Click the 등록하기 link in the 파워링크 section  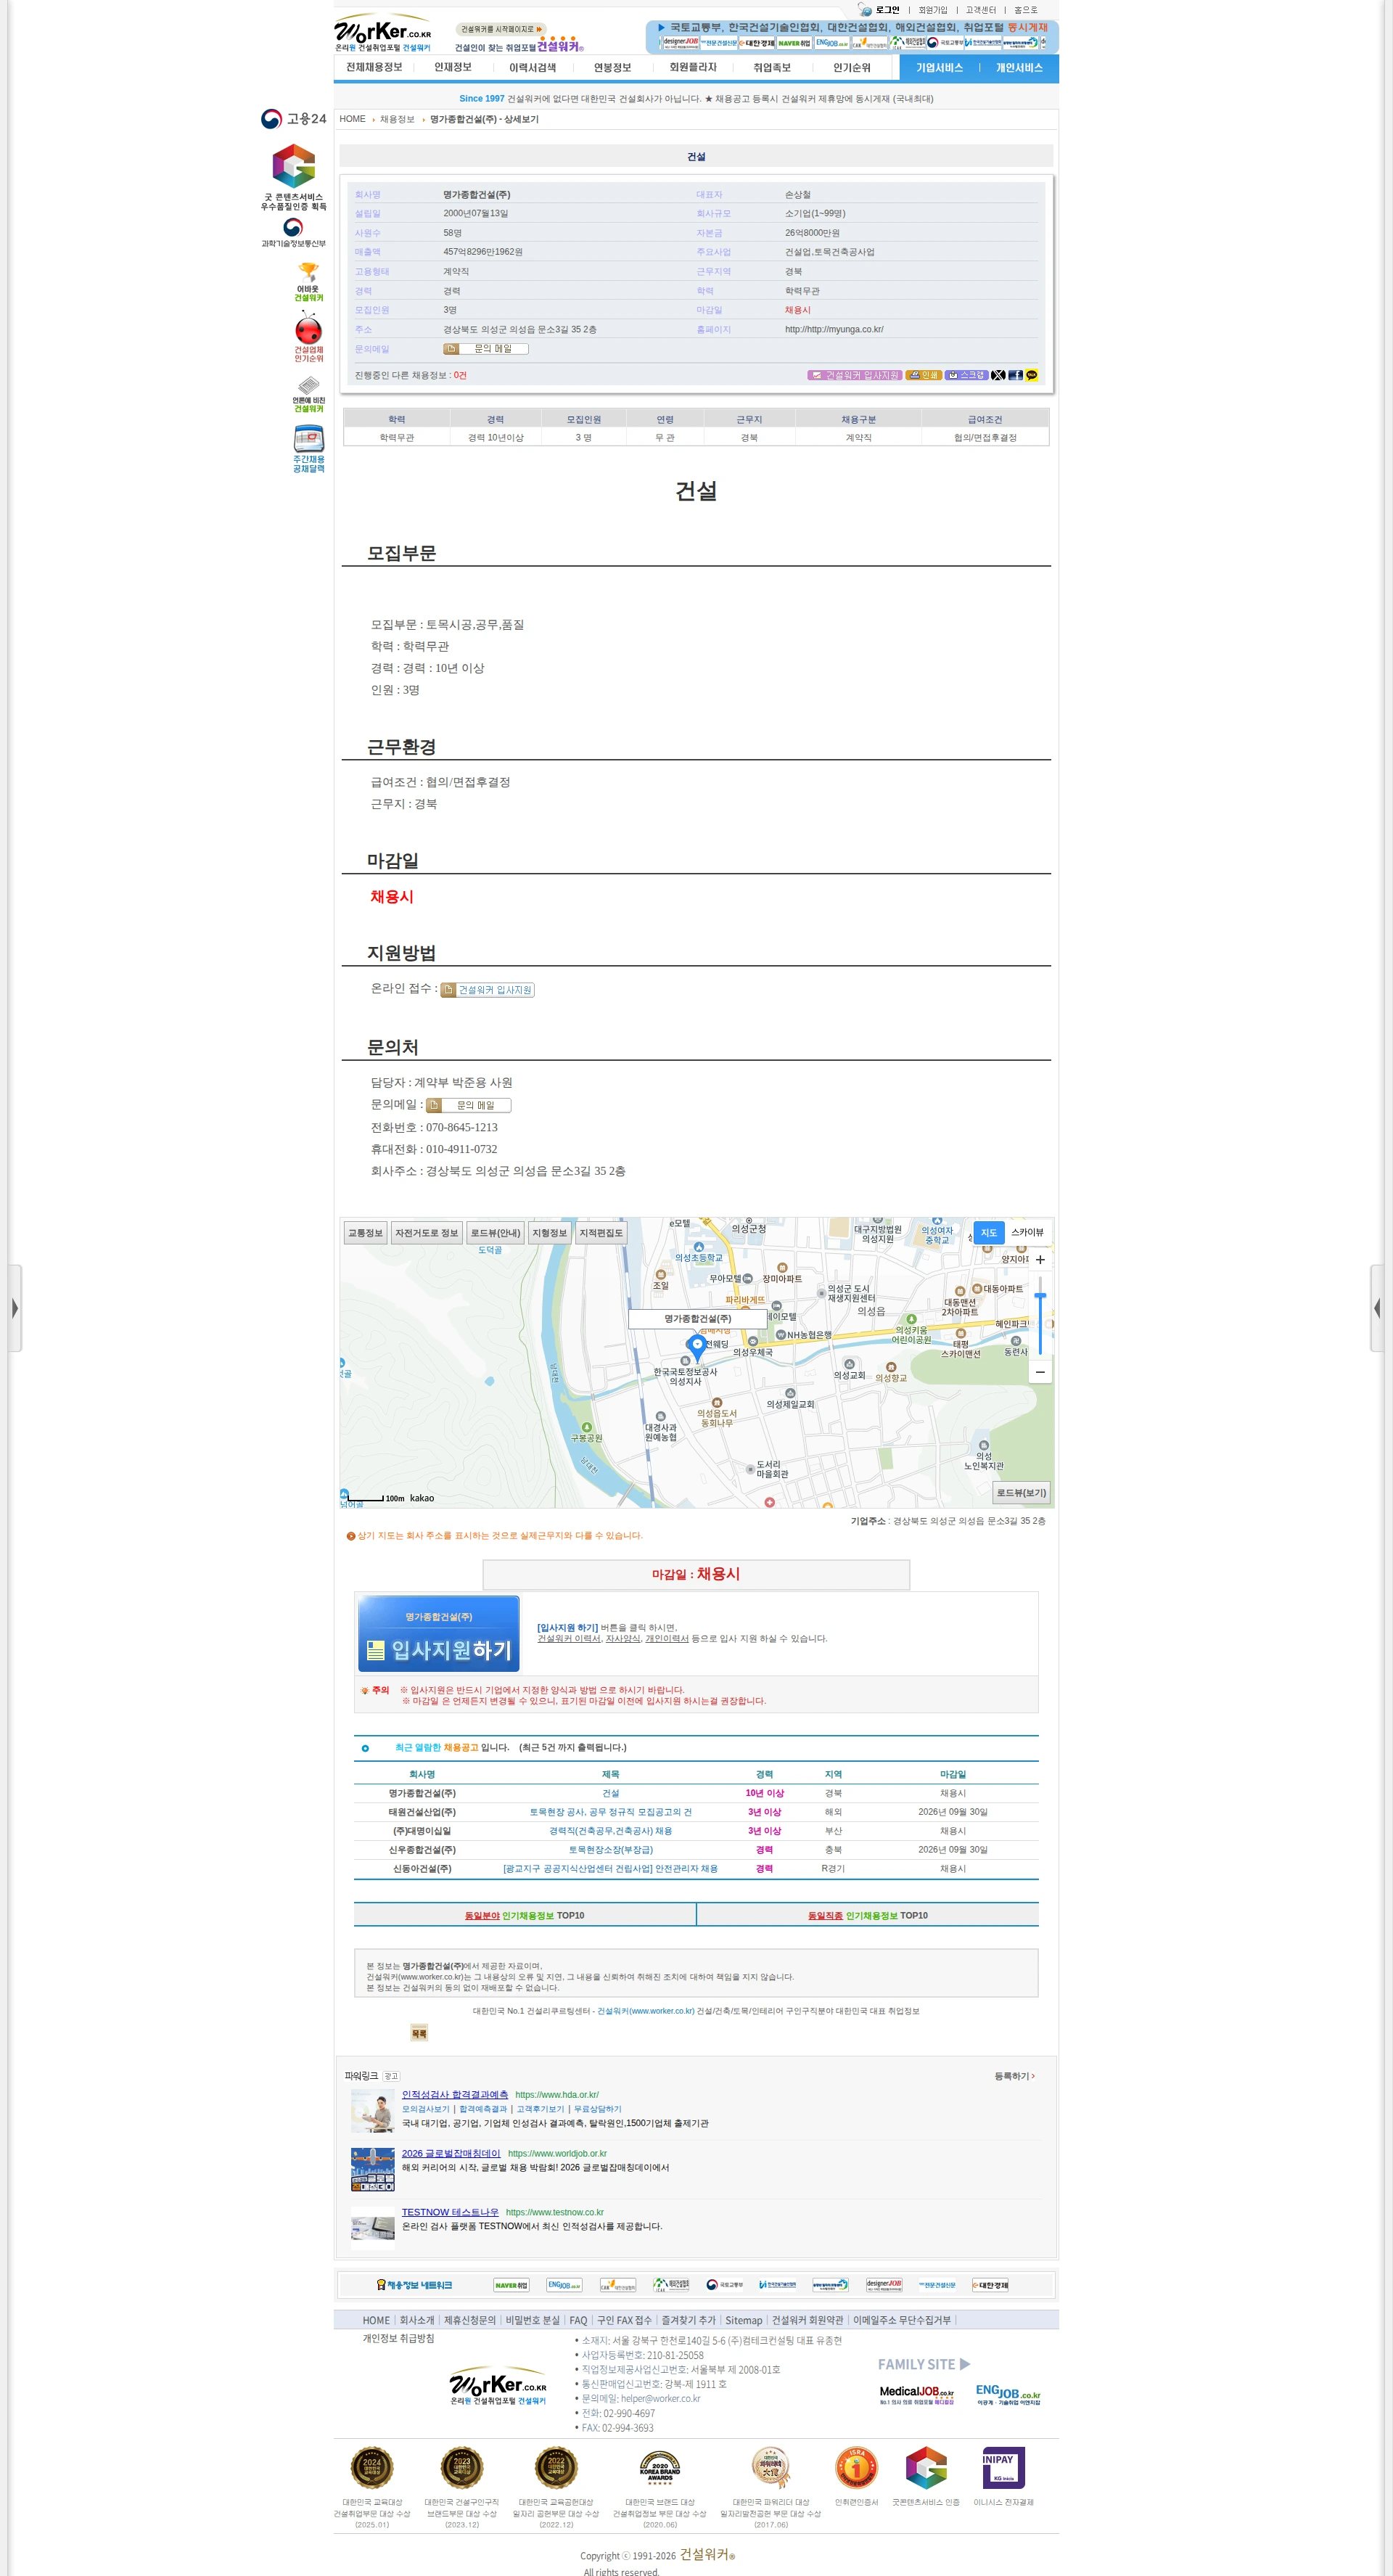[x=1014, y=2076]
